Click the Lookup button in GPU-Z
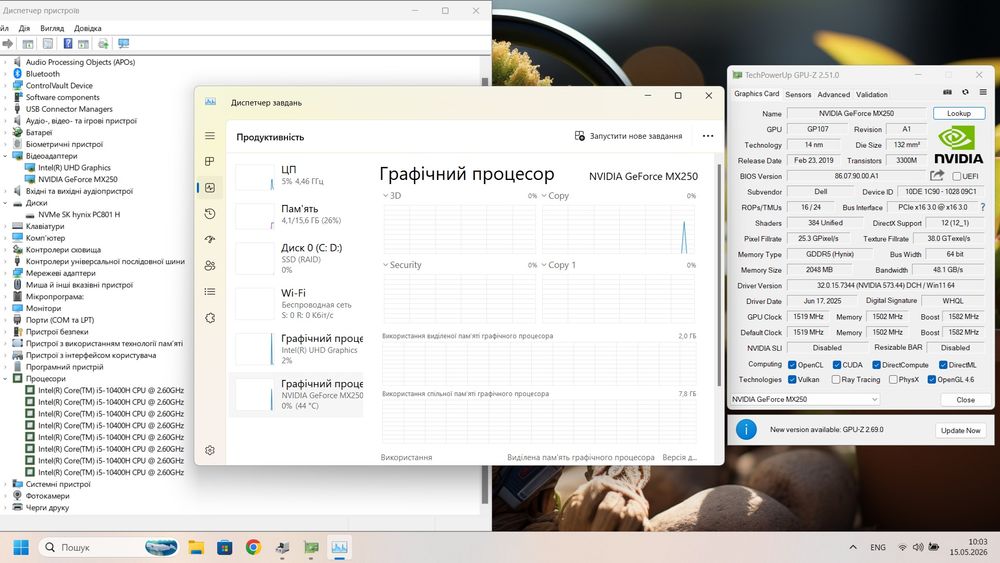This screenshot has width=1000, height=563. (959, 113)
